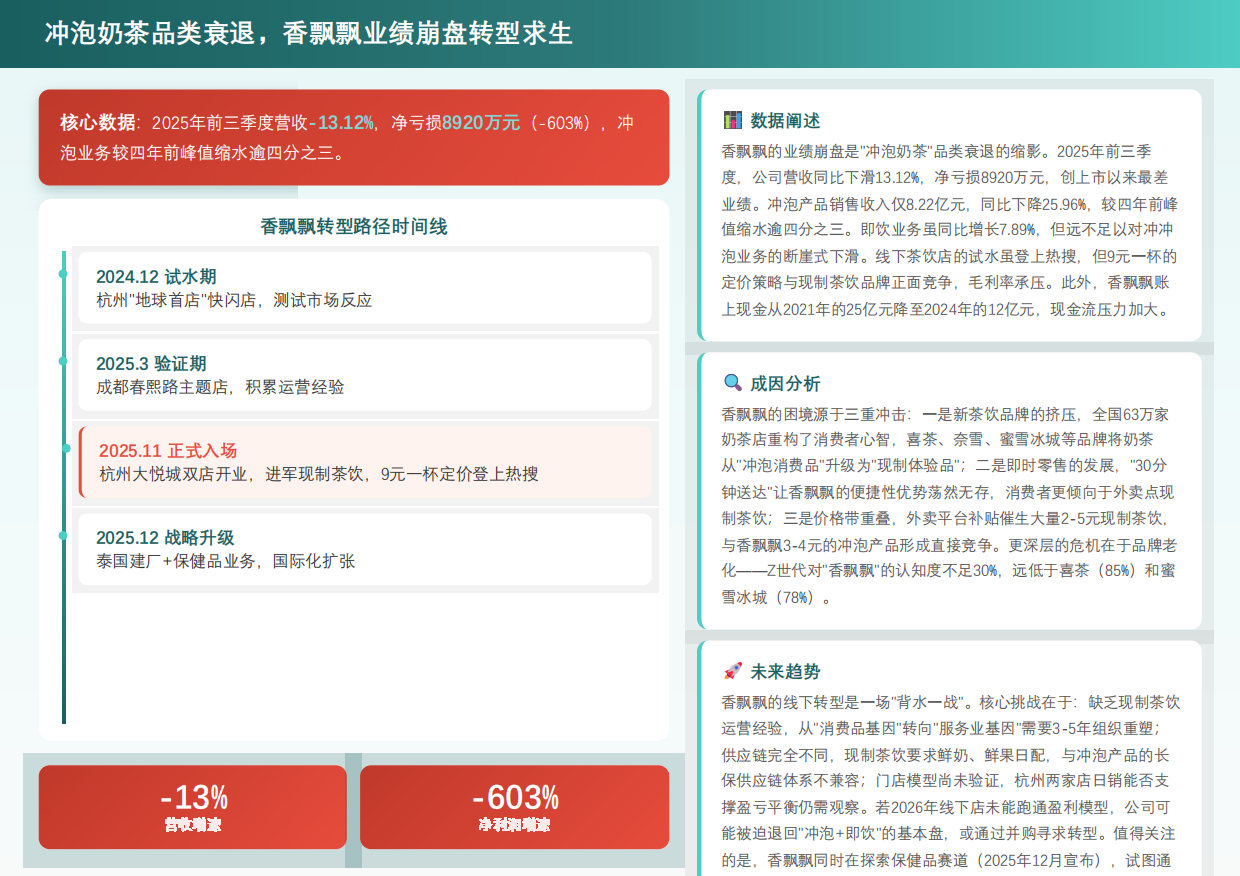
Task: Click the highlighted 8920万元 loss figure
Action: pyautogui.click(x=481, y=123)
